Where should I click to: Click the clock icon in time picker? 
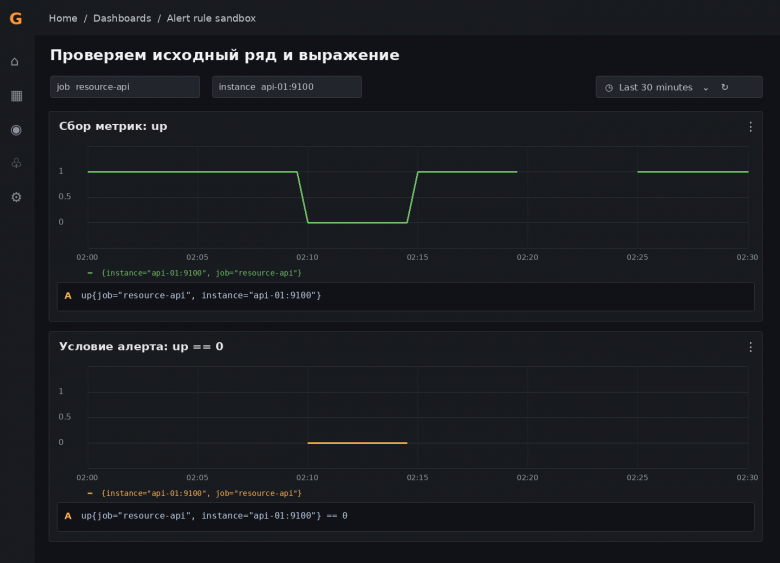click(609, 88)
